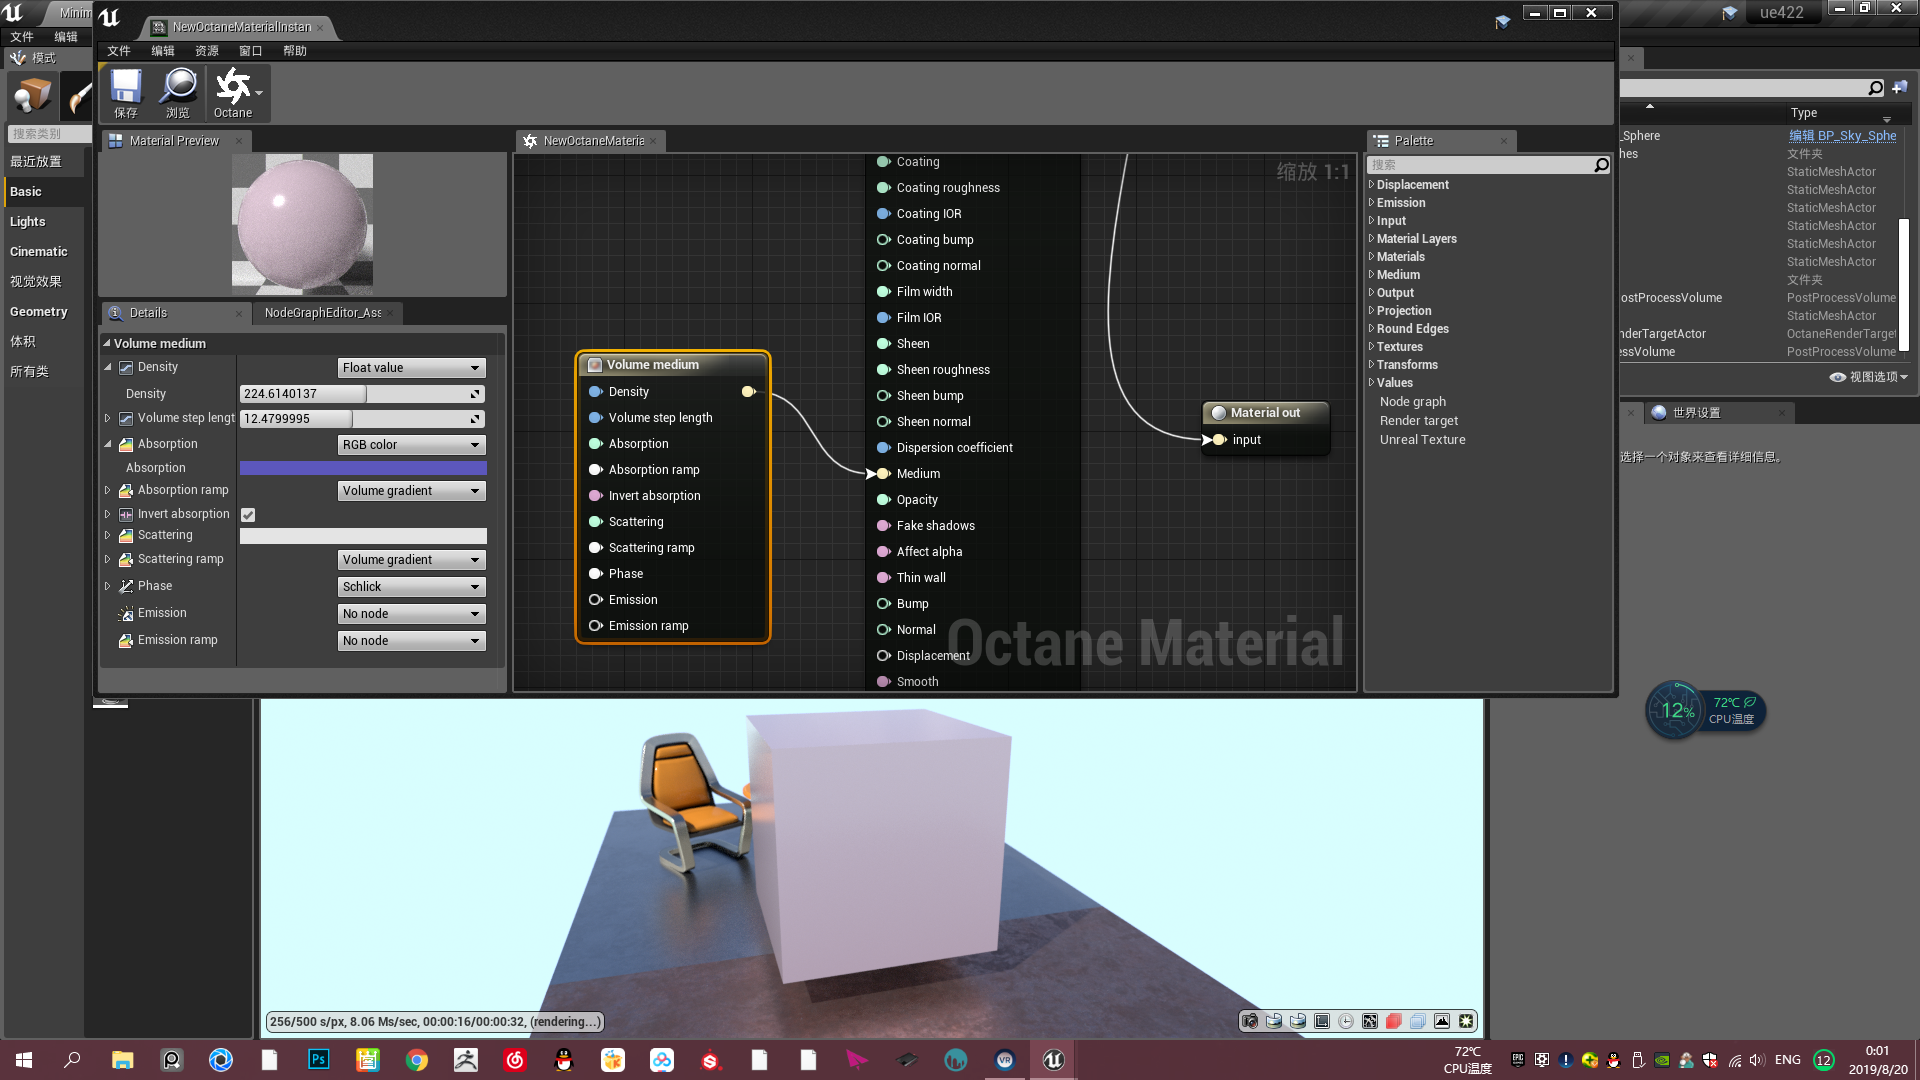Click the region crop icon in render toolbar

(1322, 1021)
